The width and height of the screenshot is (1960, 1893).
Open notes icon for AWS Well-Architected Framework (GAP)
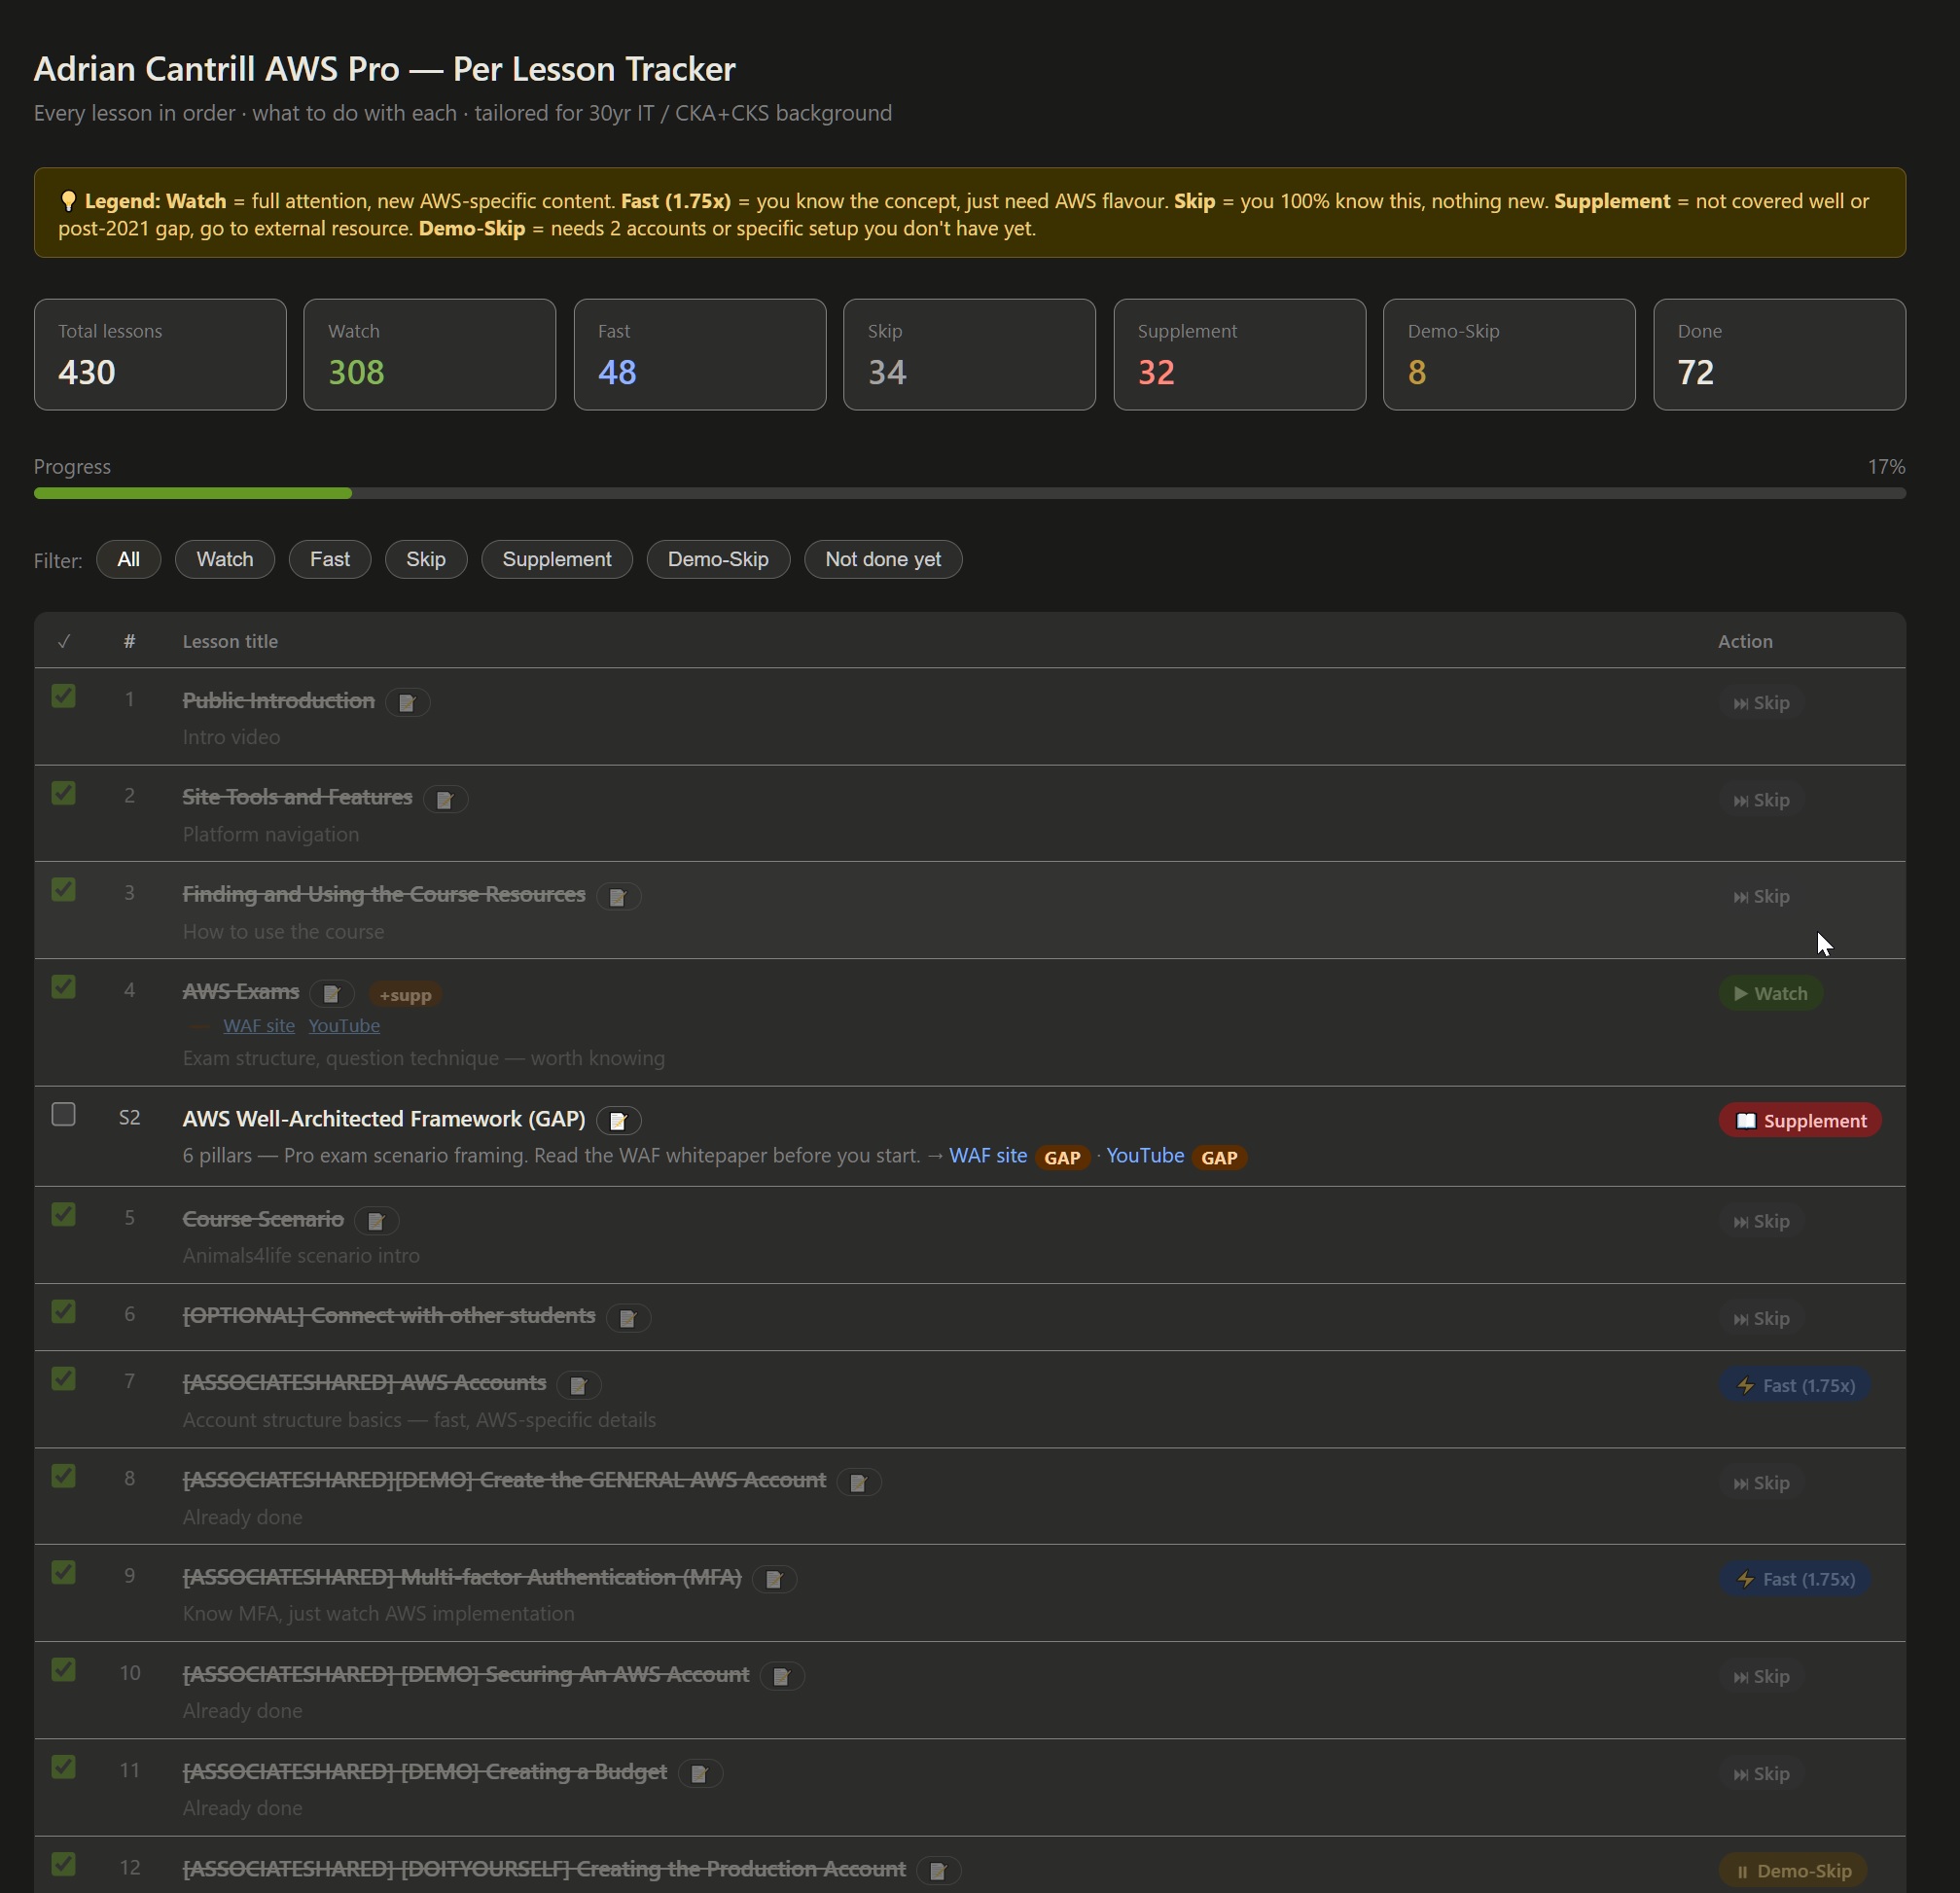[x=618, y=1121]
